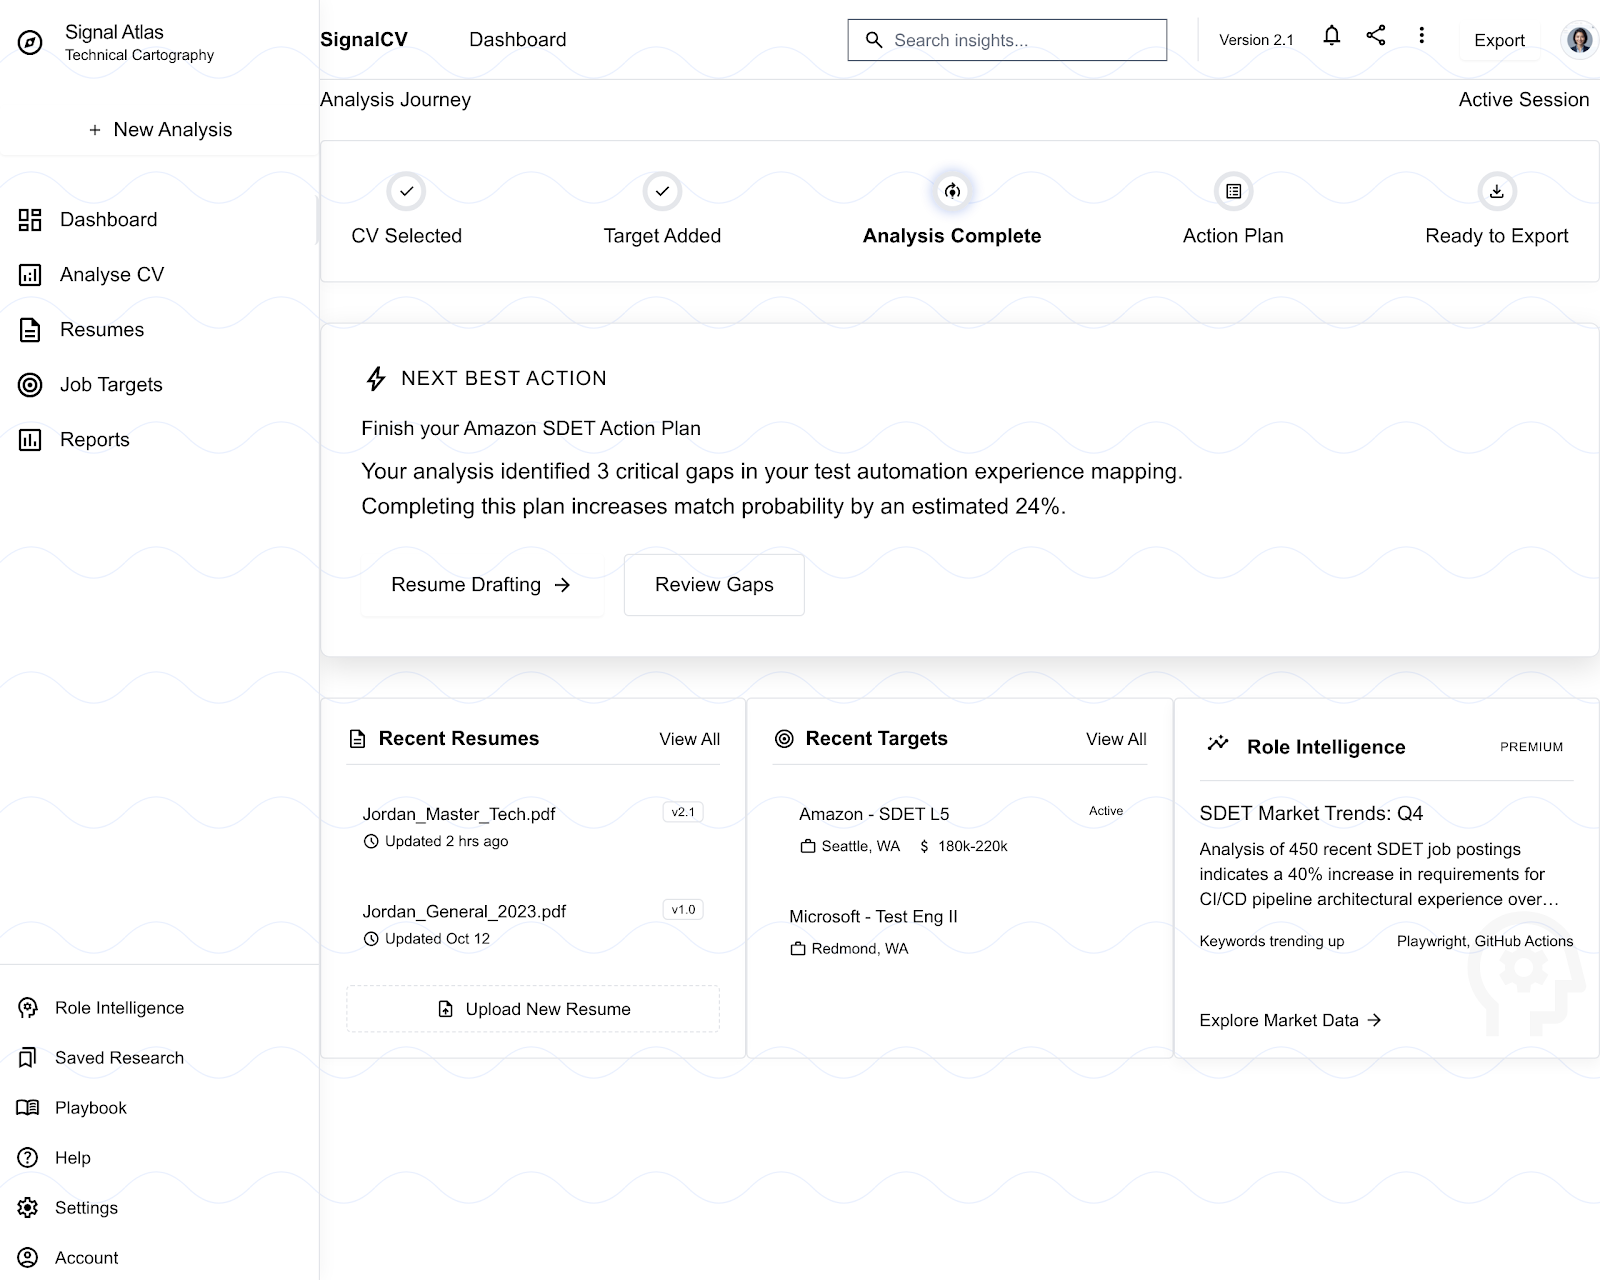
Task: Open the three-dot more options menu
Action: 1421,36
